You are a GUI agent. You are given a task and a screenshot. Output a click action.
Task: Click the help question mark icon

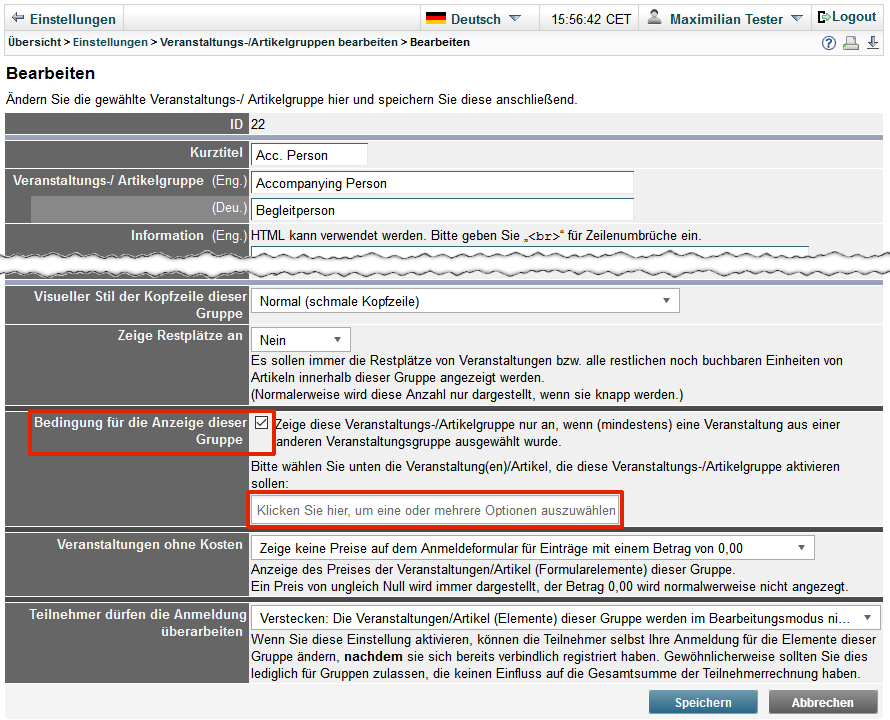pos(829,43)
